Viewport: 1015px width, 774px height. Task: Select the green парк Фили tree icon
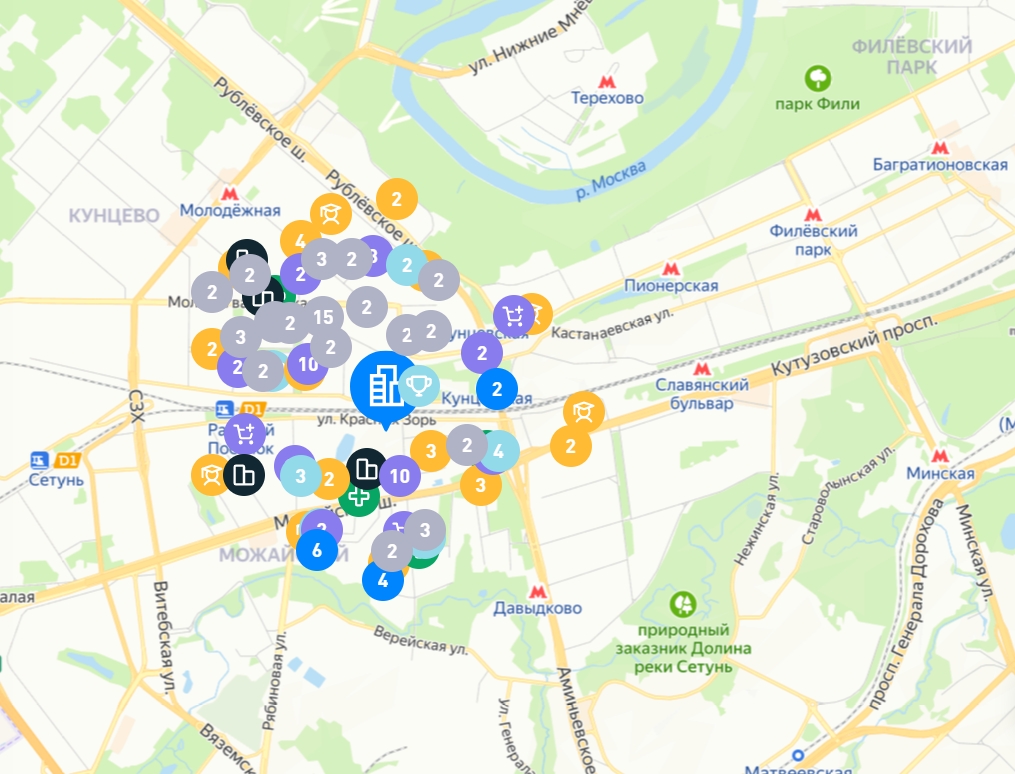coord(818,79)
